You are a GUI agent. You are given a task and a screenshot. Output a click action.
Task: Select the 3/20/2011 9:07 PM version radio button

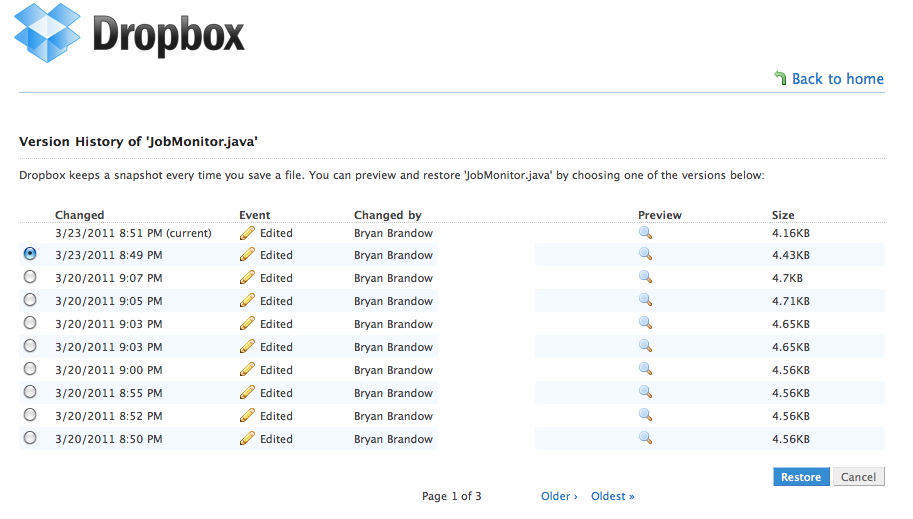coord(30,277)
